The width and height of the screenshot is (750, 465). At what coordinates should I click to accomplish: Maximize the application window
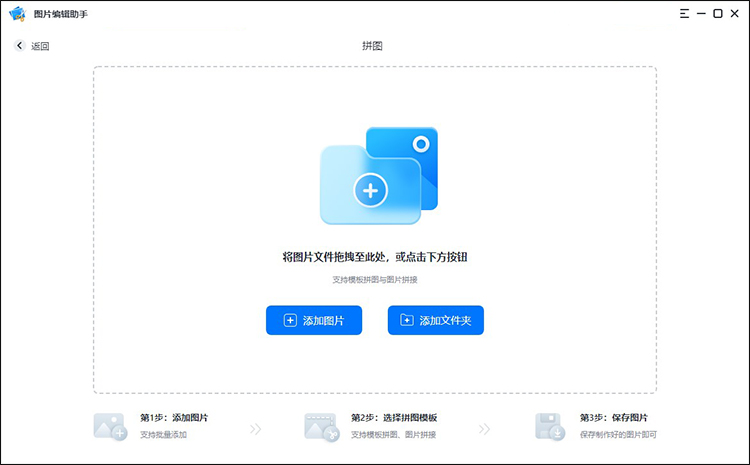point(717,14)
